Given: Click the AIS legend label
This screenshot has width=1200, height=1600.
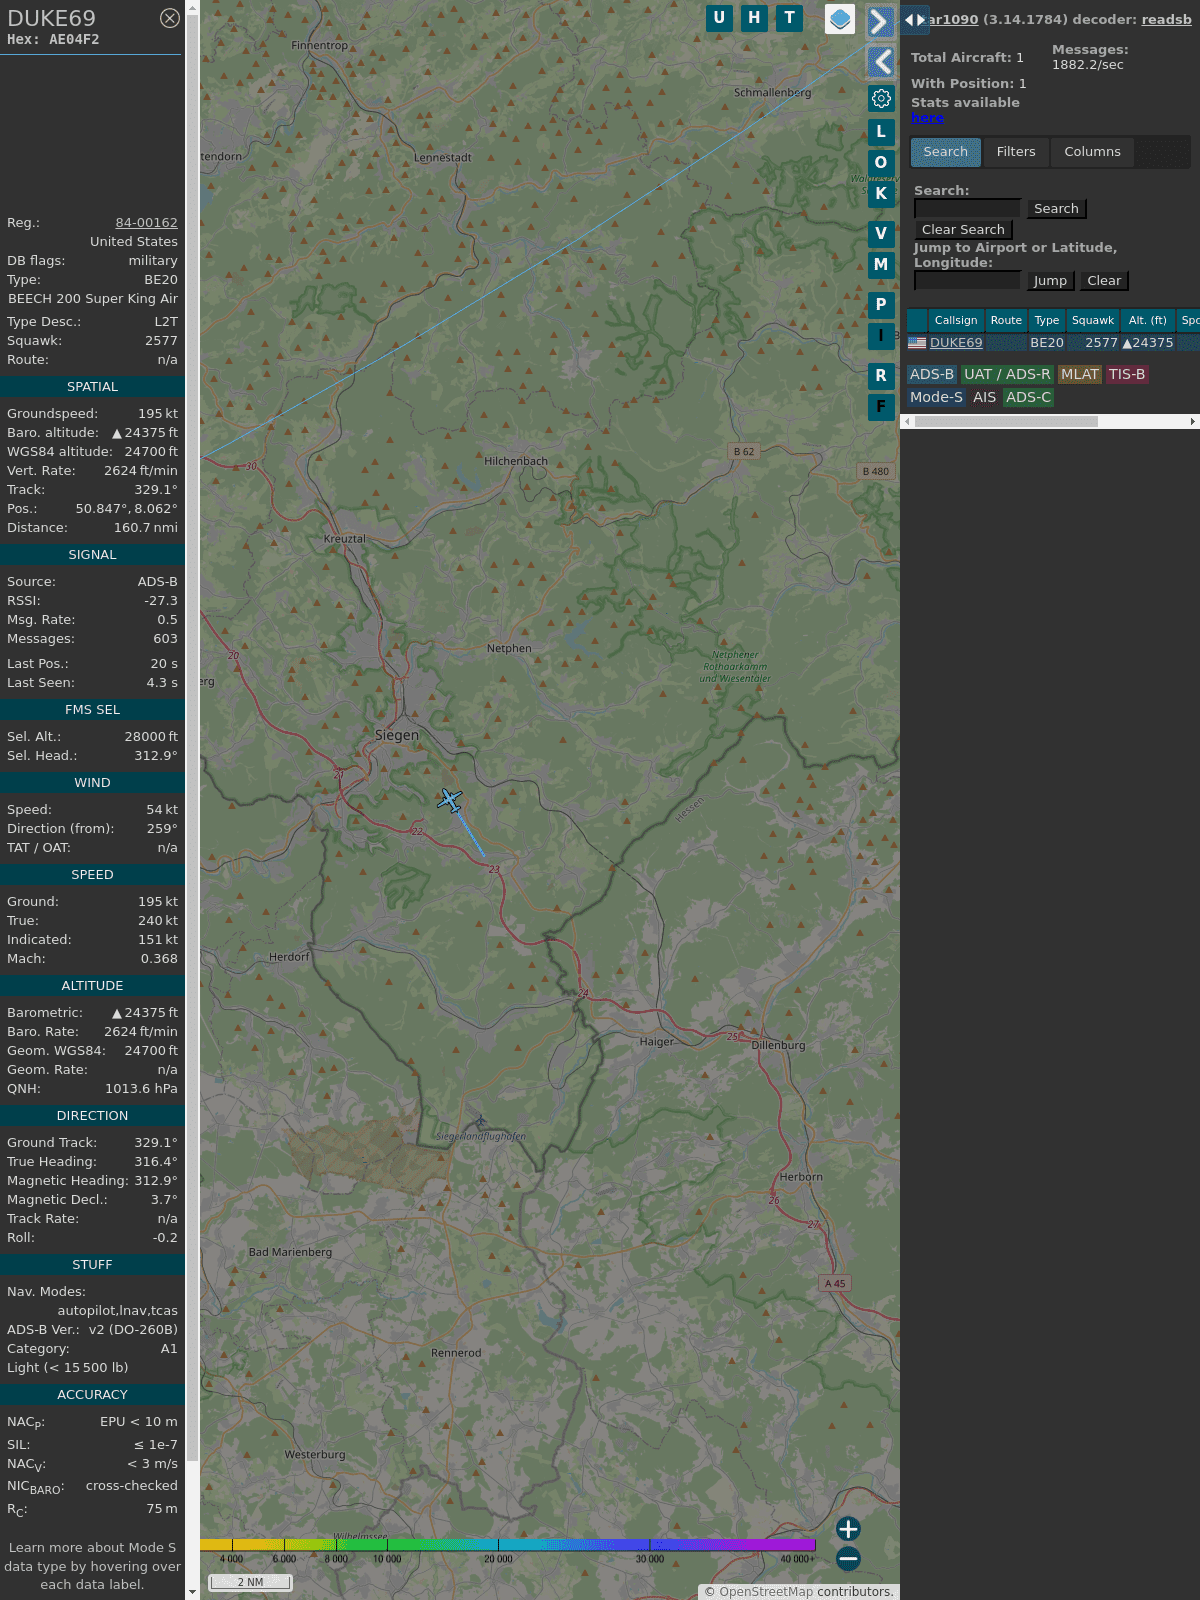Looking at the screenshot, I should (985, 397).
